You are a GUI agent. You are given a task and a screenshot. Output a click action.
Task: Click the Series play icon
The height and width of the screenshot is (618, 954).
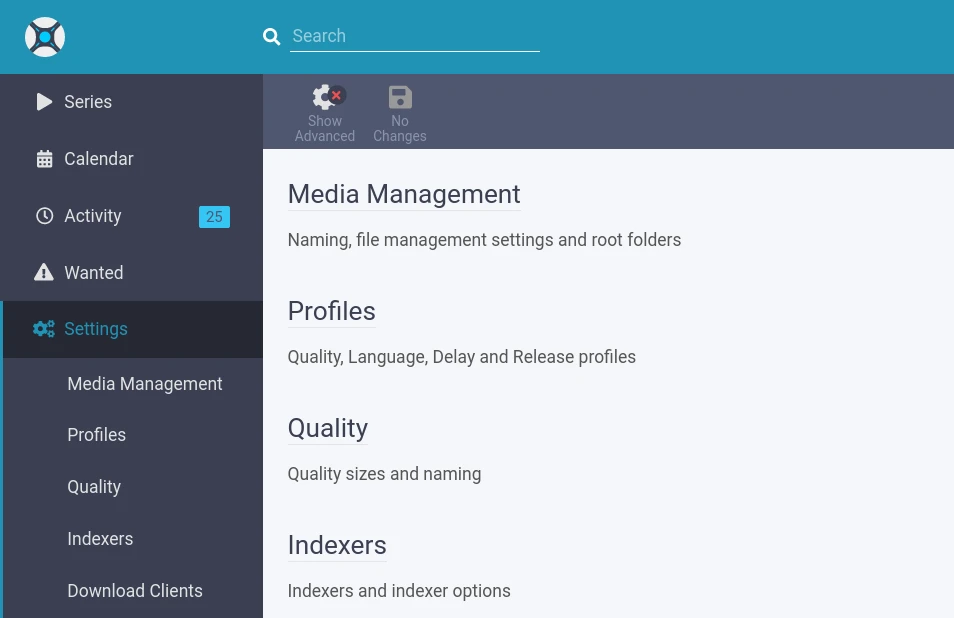pos(44,102)
